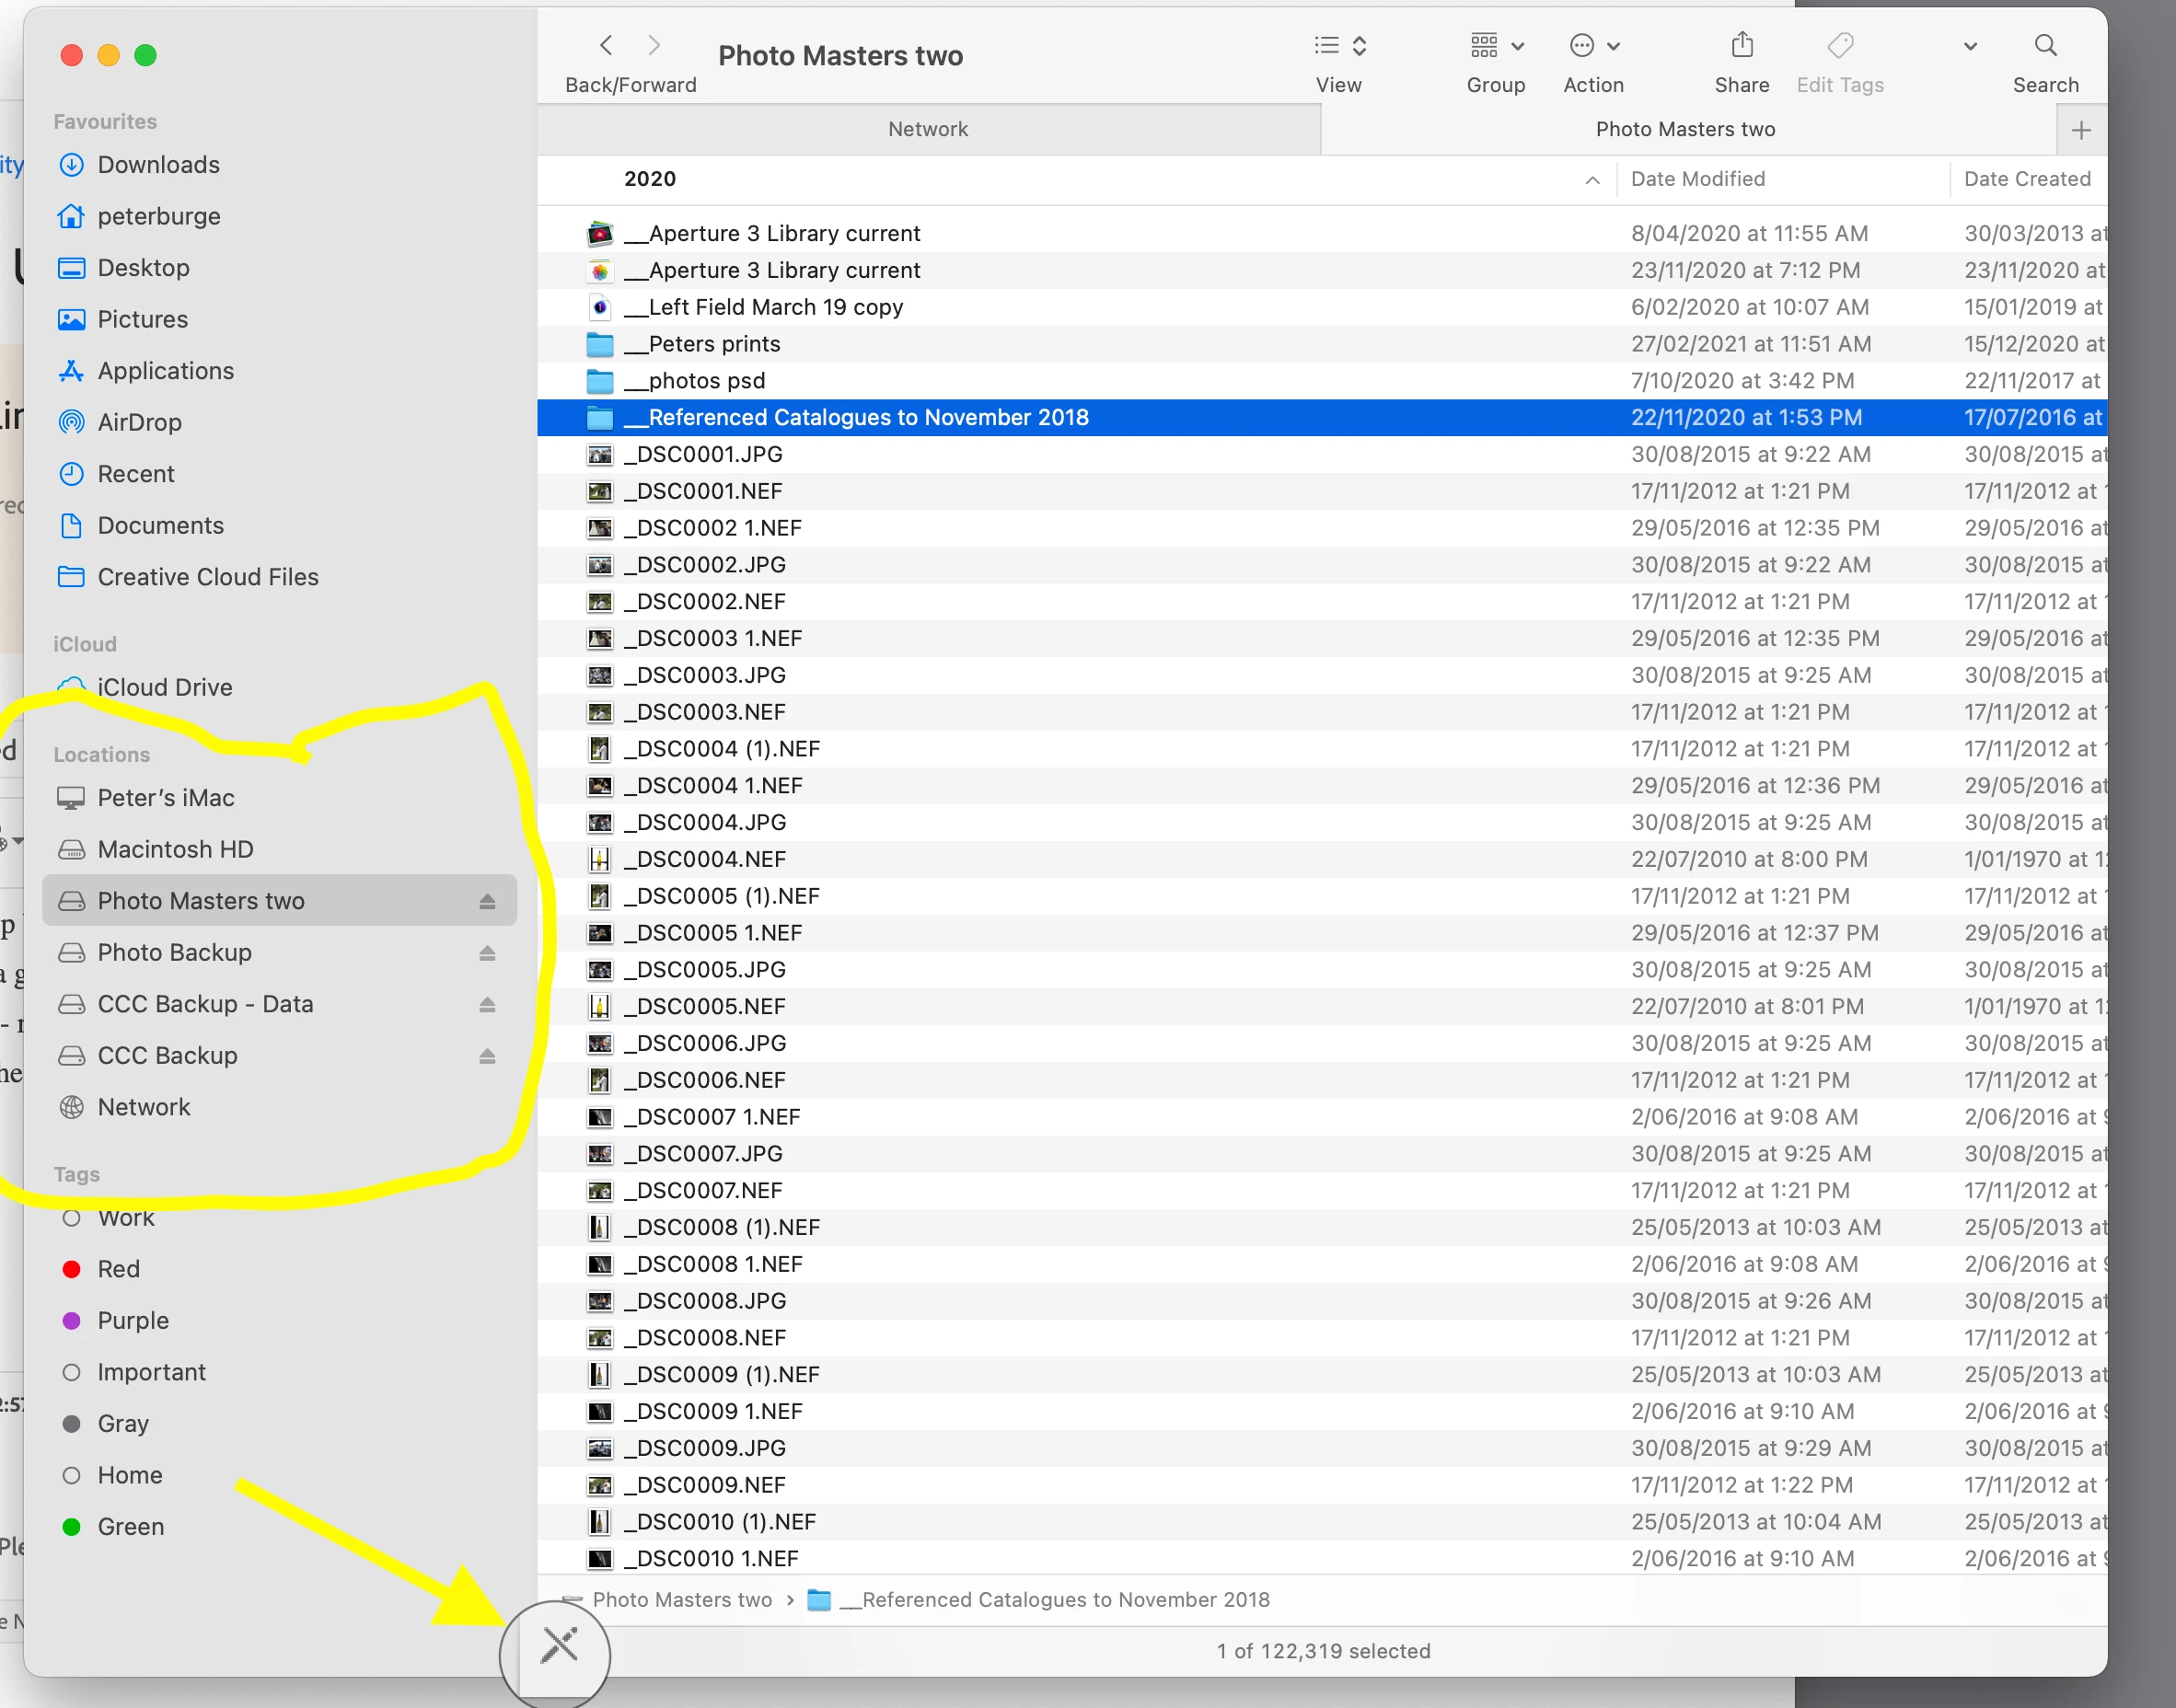The height and width of the screenshot is (1708, 2176).
Task: Select the Green tag in sidebar
Action: [130, 1527]
